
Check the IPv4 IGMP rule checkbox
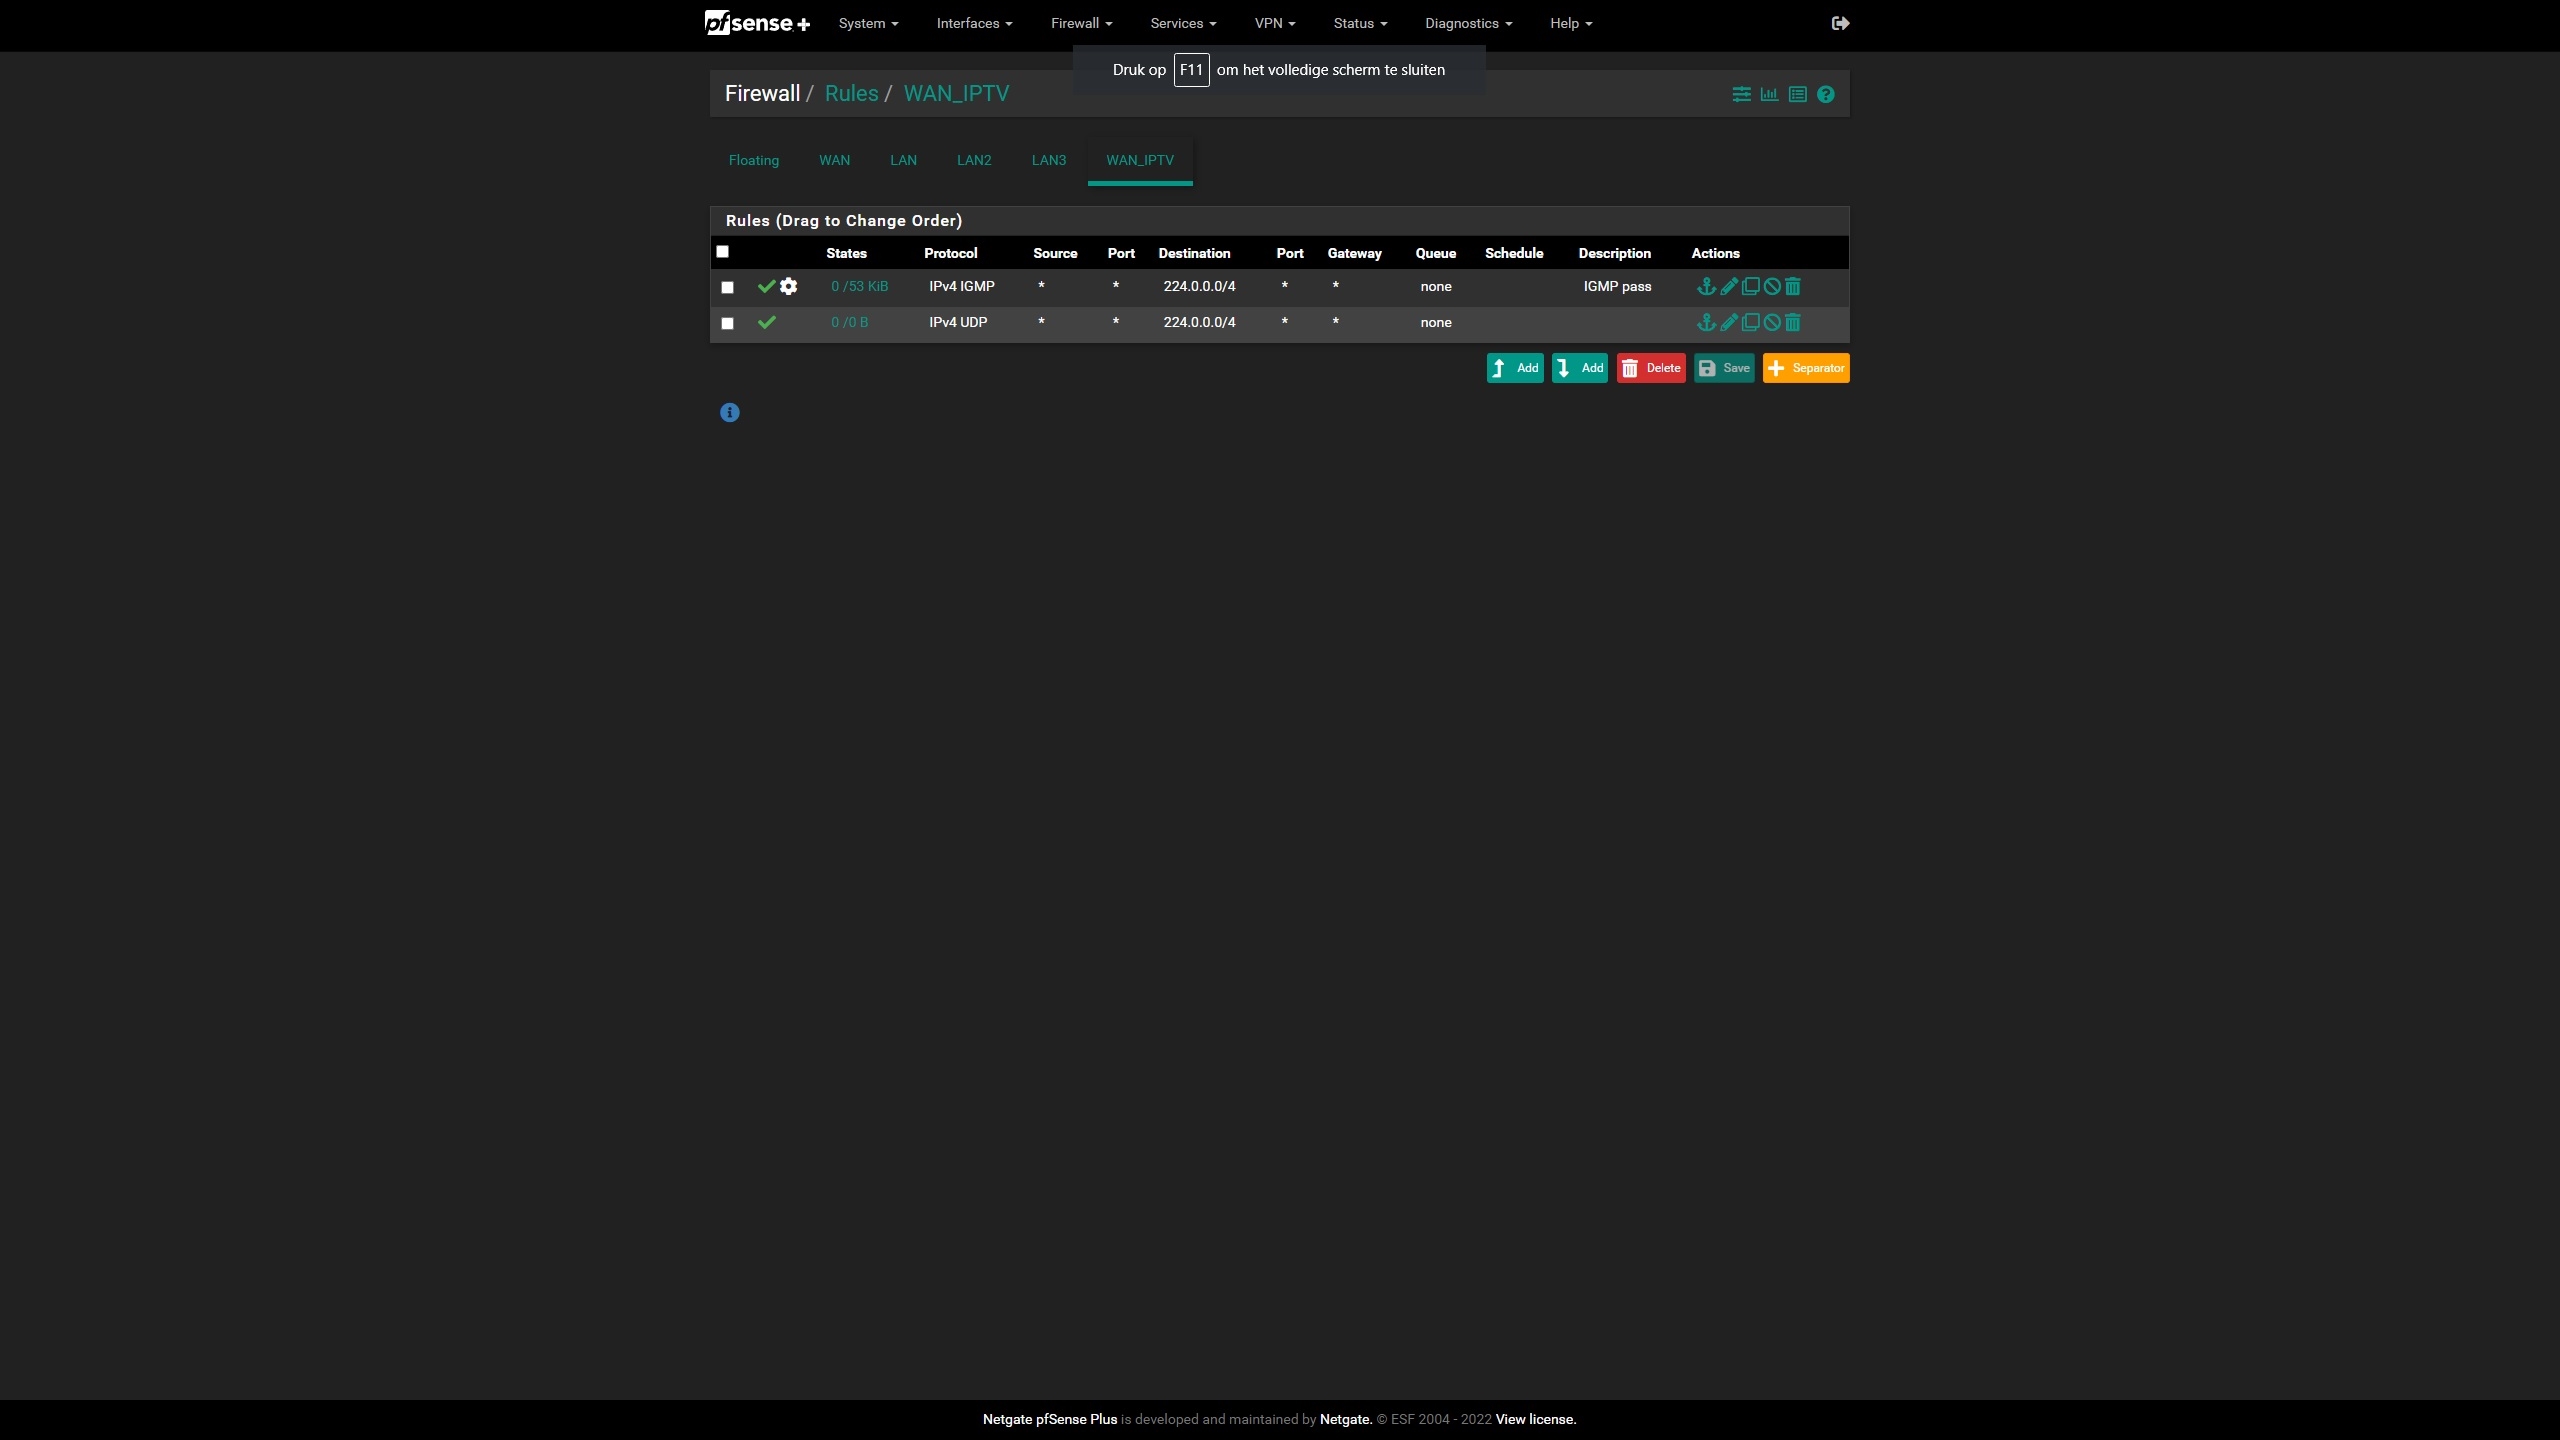pos(727,288)
